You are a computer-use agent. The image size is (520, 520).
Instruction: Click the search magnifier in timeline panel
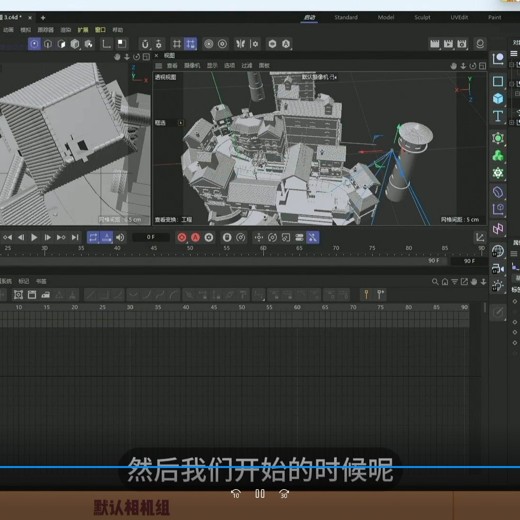435,282
